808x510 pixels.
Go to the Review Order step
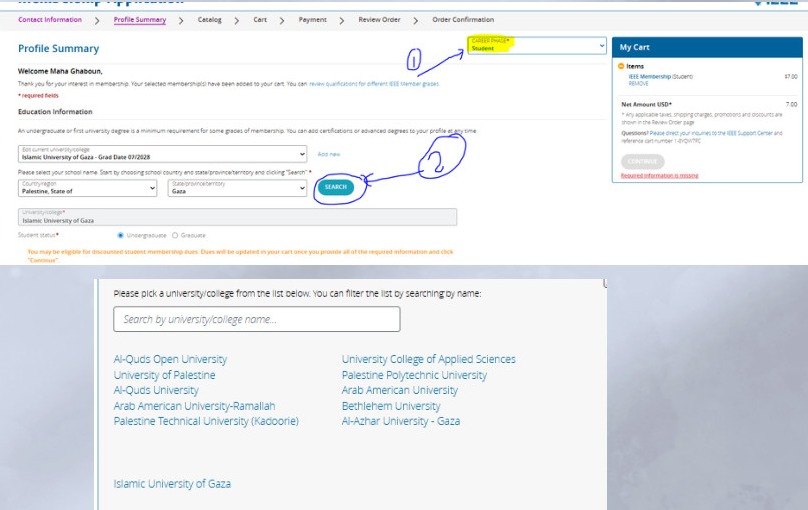click(x=379, y=20)
